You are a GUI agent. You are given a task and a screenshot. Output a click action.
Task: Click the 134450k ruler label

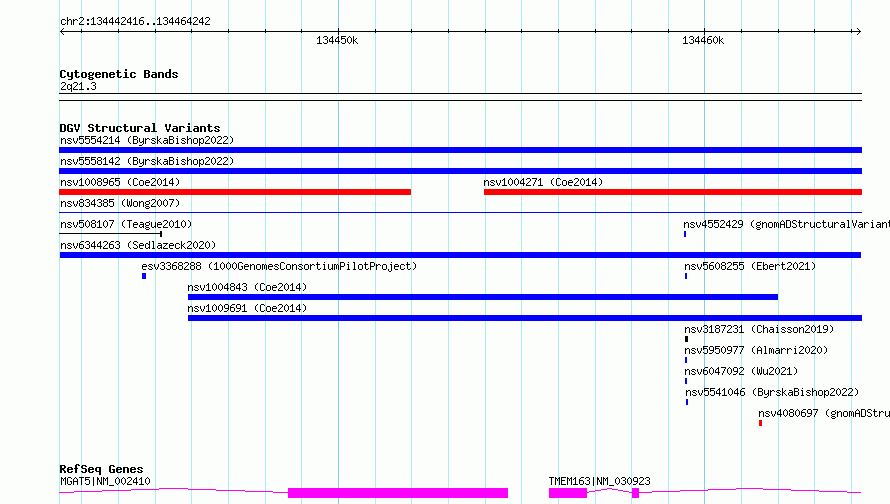tap(337, 40)
